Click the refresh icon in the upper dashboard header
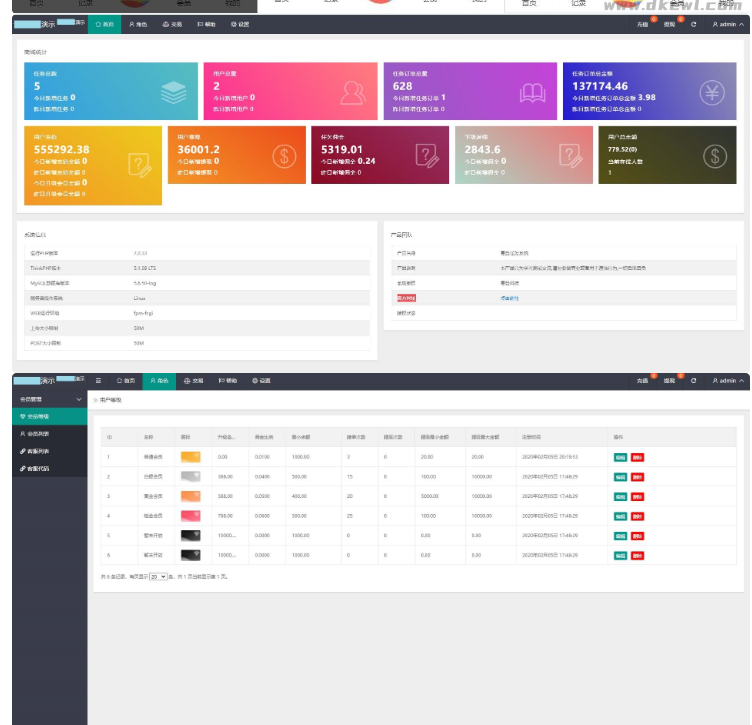Image resolution: width=752 pixels, height=725 pixels. tap(694, 24)
